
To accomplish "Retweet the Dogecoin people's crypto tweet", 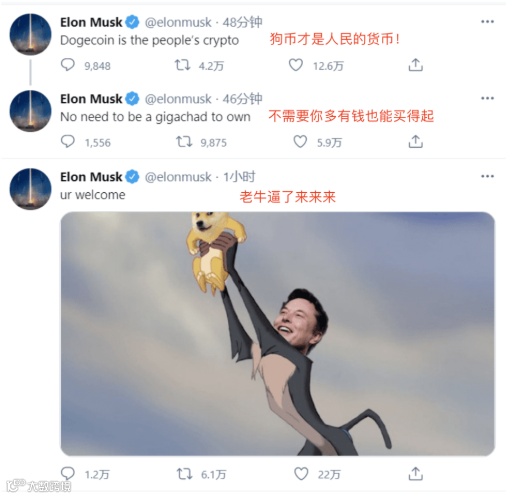I will click(183, 65).
